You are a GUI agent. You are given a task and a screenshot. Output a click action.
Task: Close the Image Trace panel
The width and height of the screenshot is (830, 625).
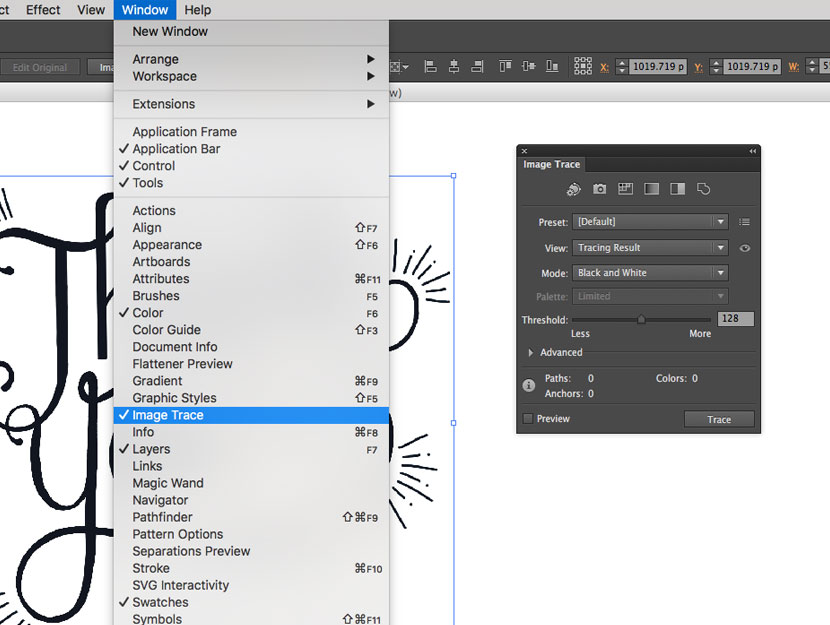[x=524, y=151]
